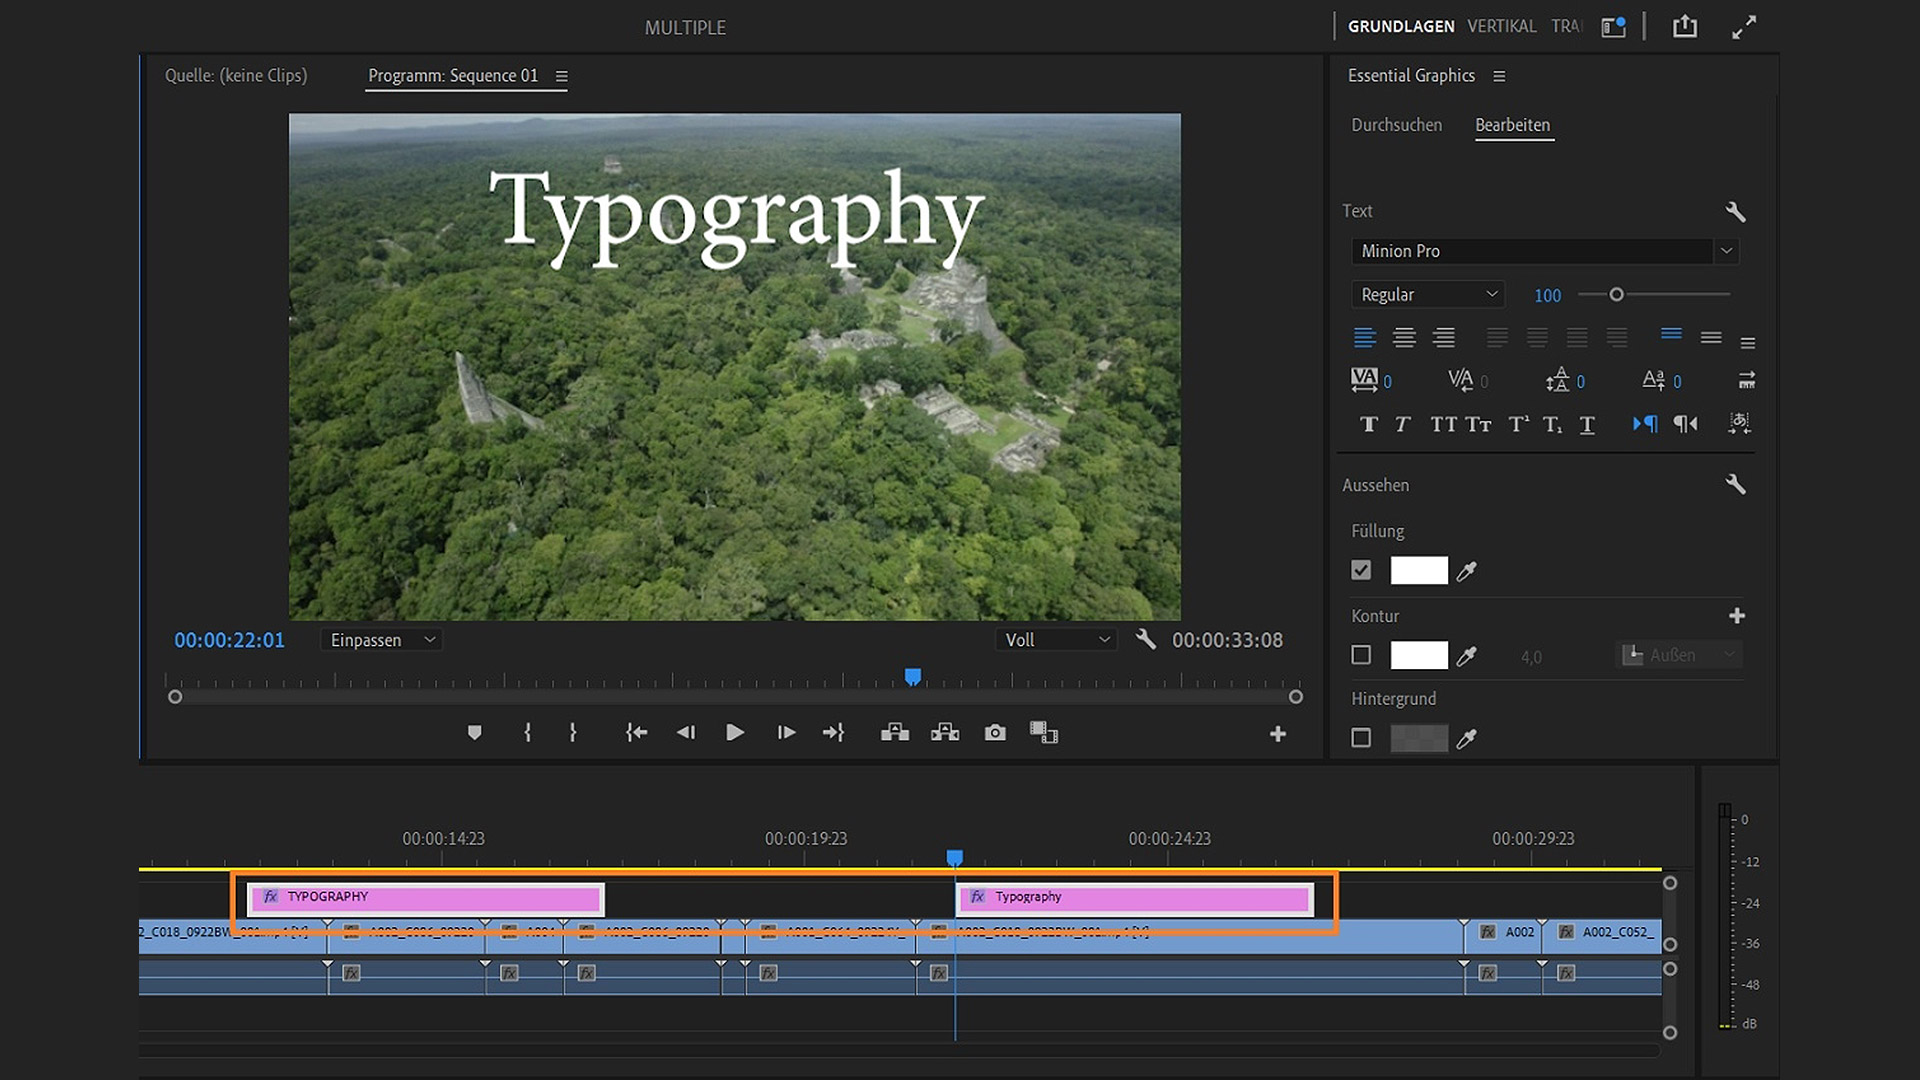Click the Lift edit icon
This screenshot has width=1920, height=1080.
point(895,733)
